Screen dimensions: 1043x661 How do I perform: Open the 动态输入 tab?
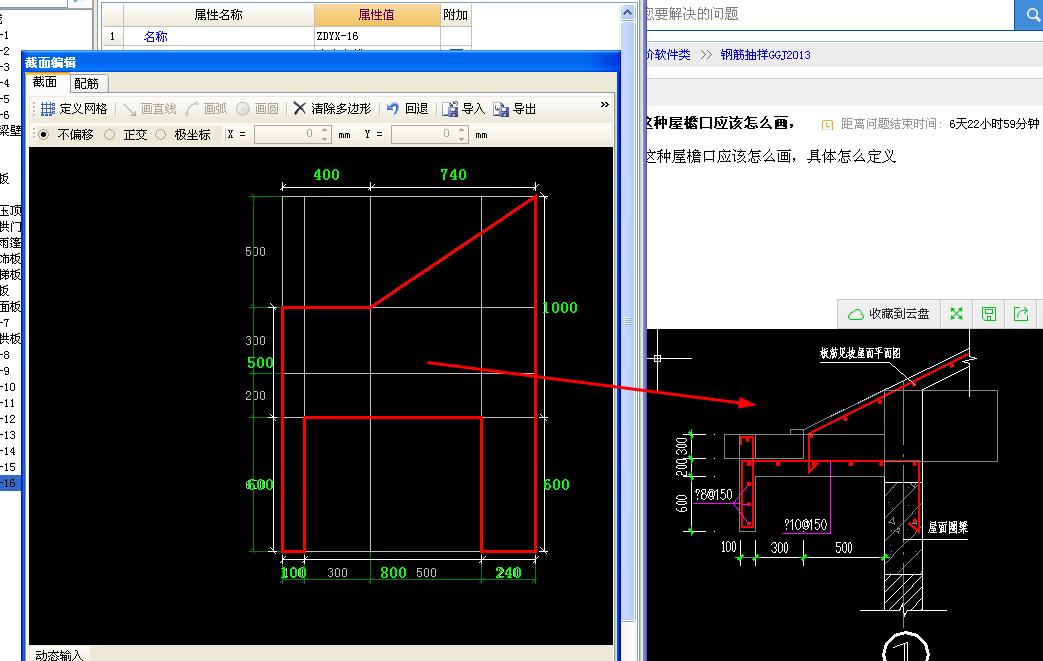(59, 655)
